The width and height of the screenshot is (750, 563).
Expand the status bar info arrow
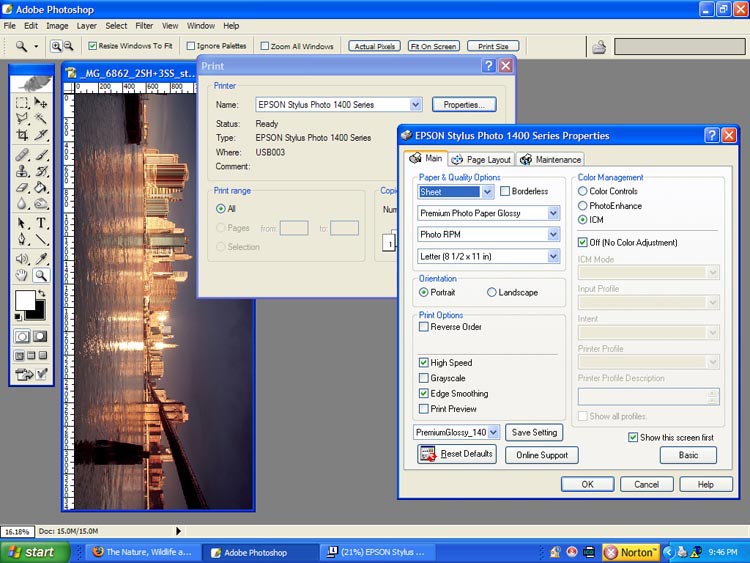[x=178, y=531]
